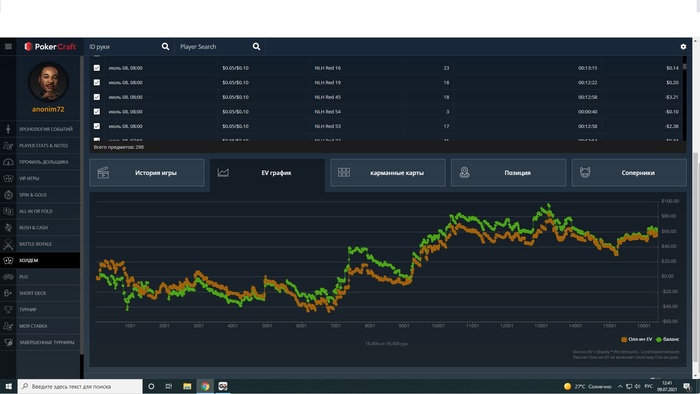
Task: Click the anonim72 username
Action: click(x=48, y=109)
